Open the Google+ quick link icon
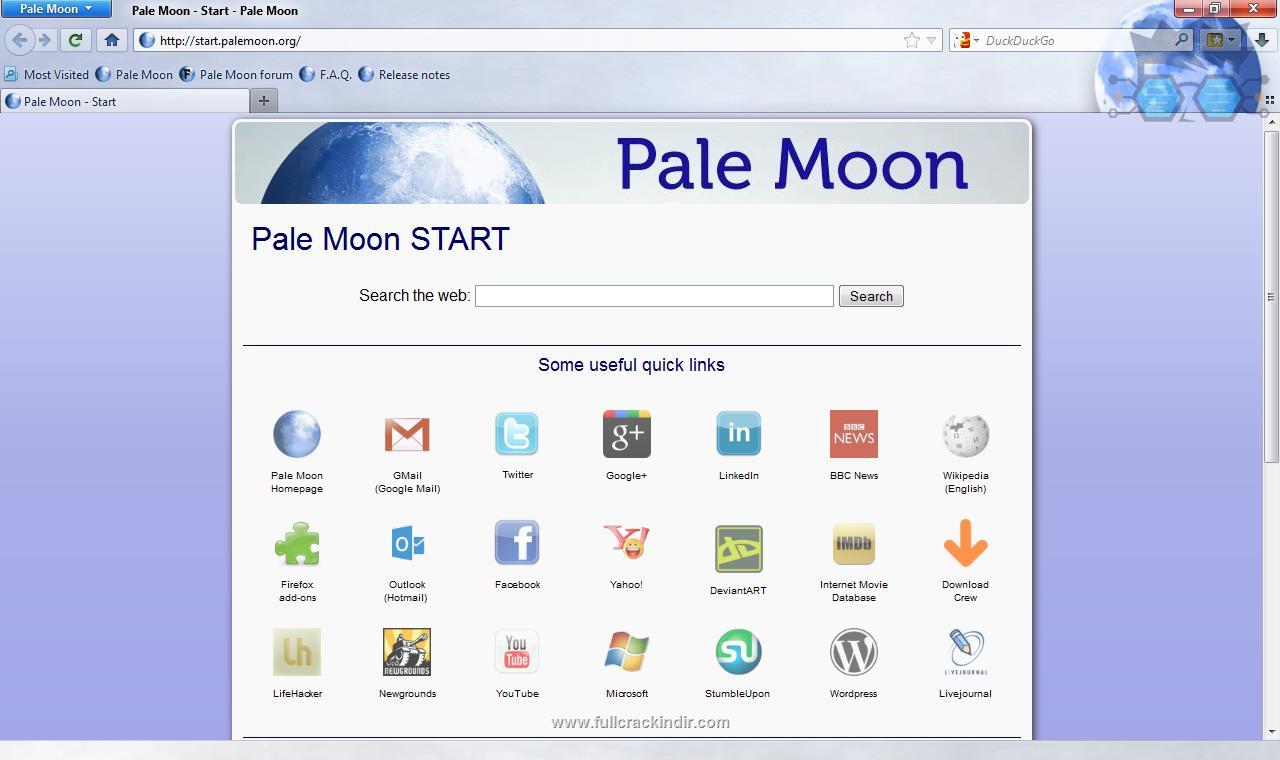This screenshot has height=760, width=1280. [627, 434]
